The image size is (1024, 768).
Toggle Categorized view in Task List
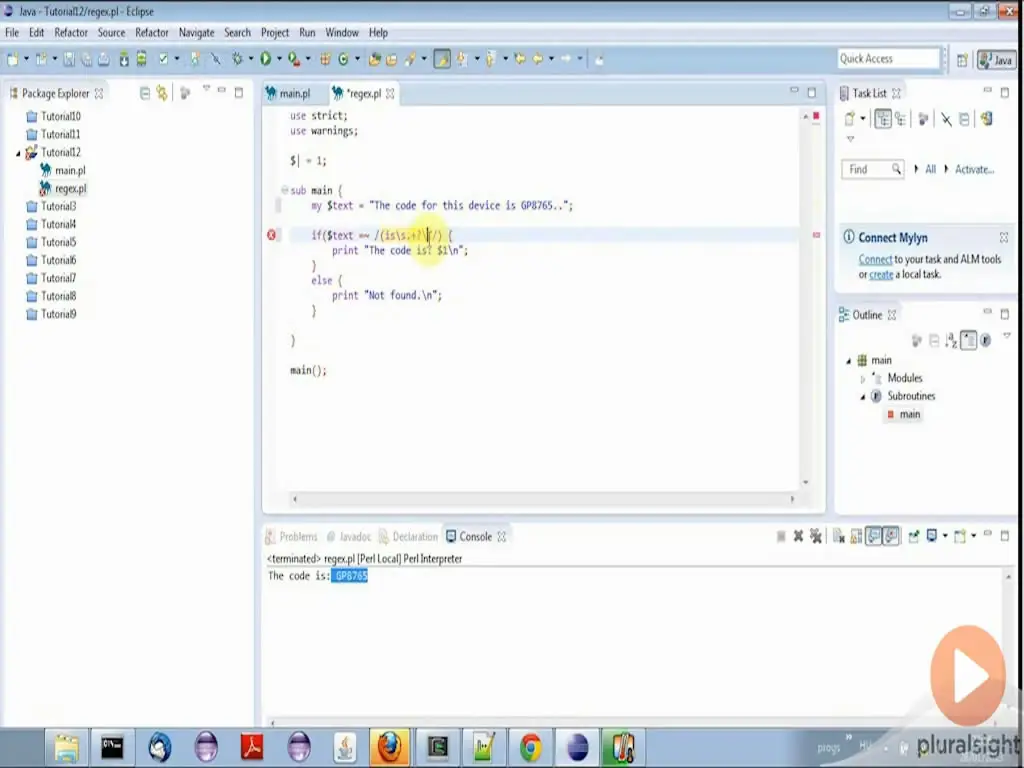click(x=883, y=119)
